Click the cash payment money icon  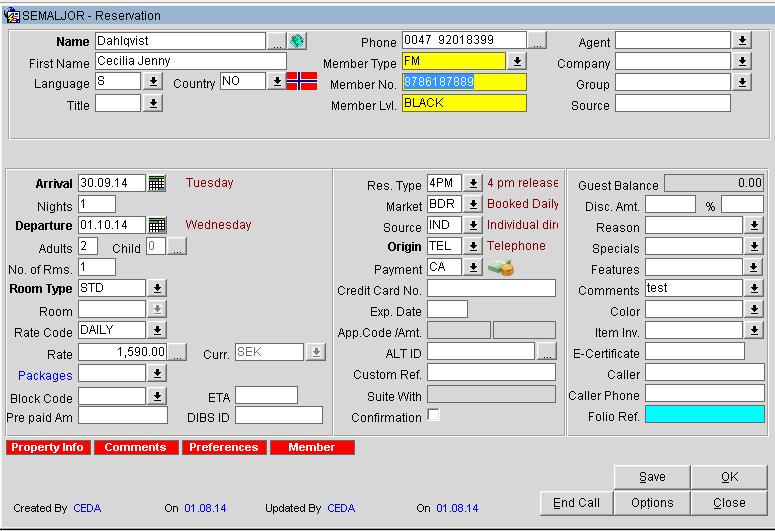(x=501, y=267)
